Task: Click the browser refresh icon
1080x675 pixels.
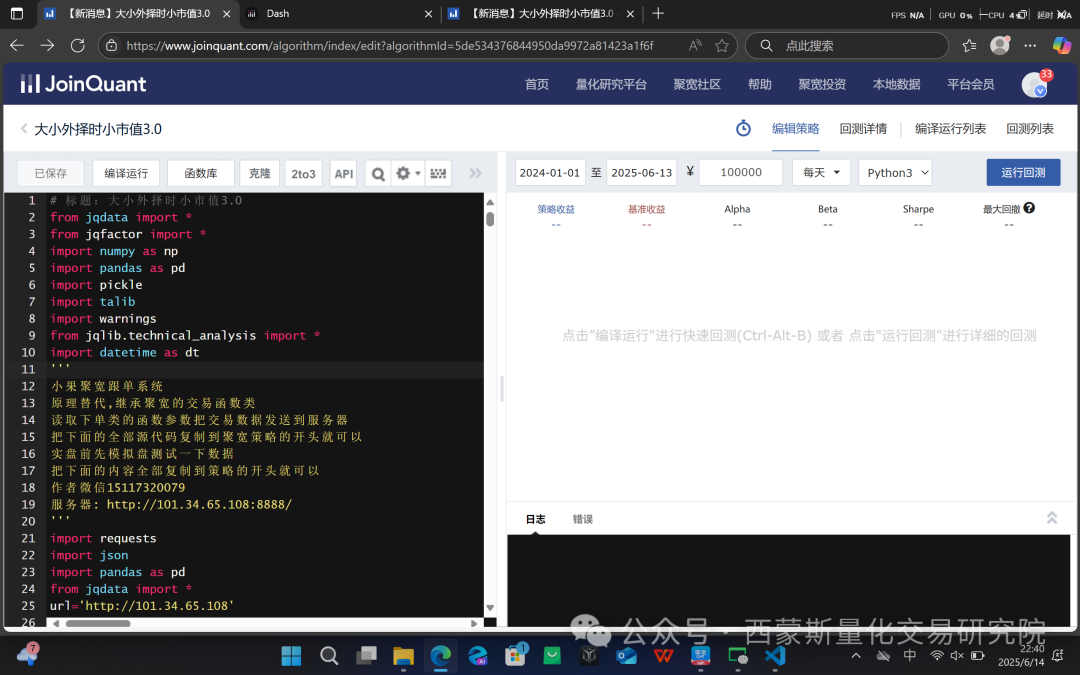Action: point(78,45)
